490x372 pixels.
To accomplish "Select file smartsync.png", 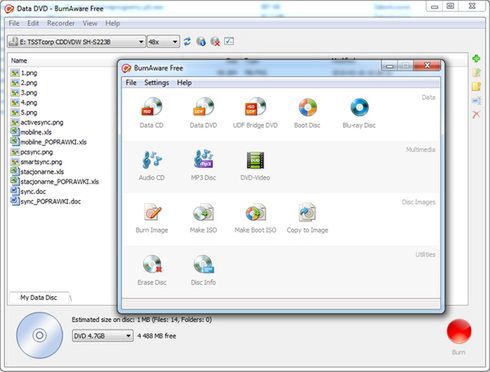I will (x=37, y=162).
